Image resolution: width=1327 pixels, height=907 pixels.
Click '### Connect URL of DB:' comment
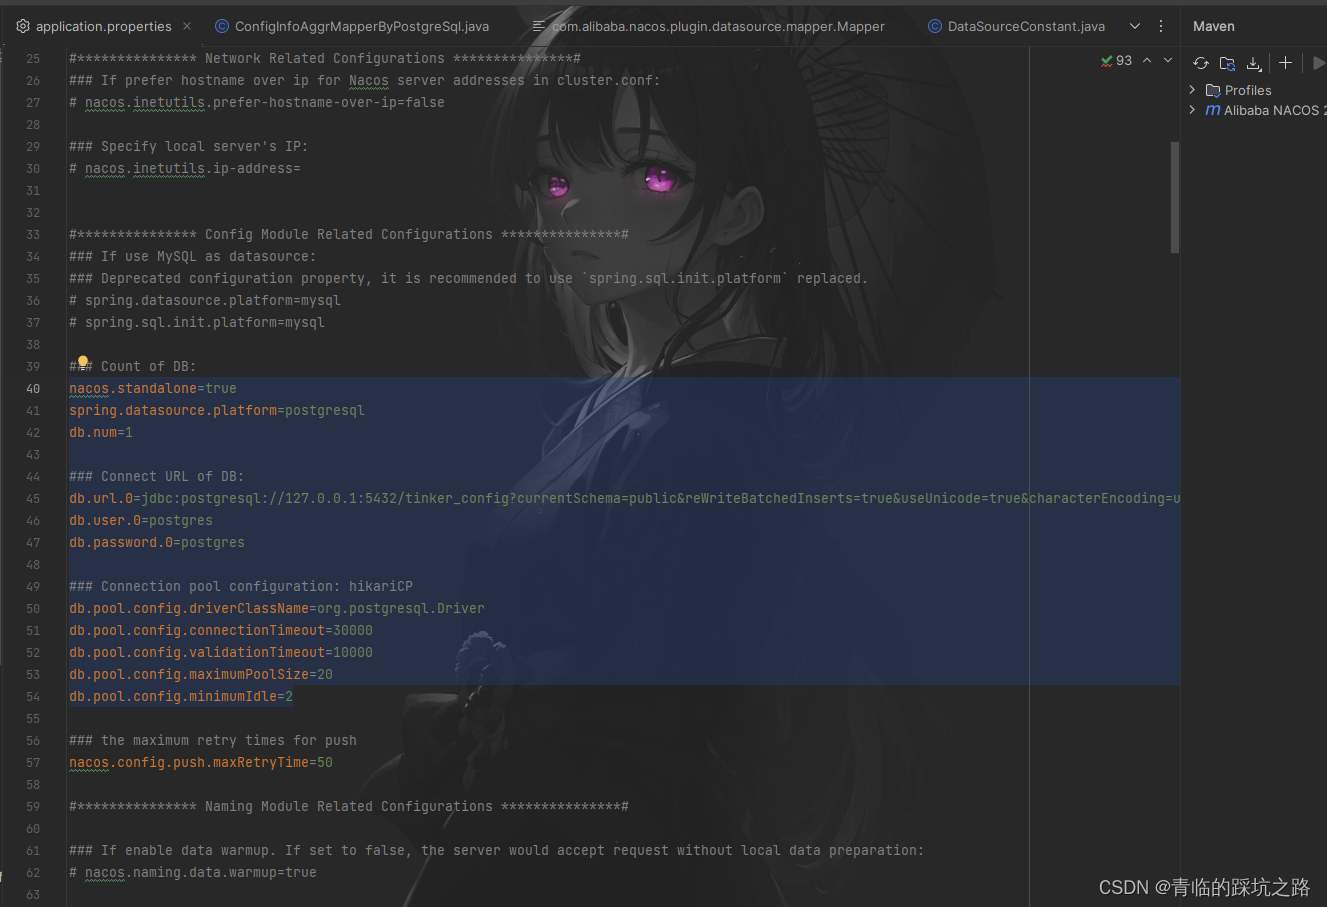tap(157, 476)
